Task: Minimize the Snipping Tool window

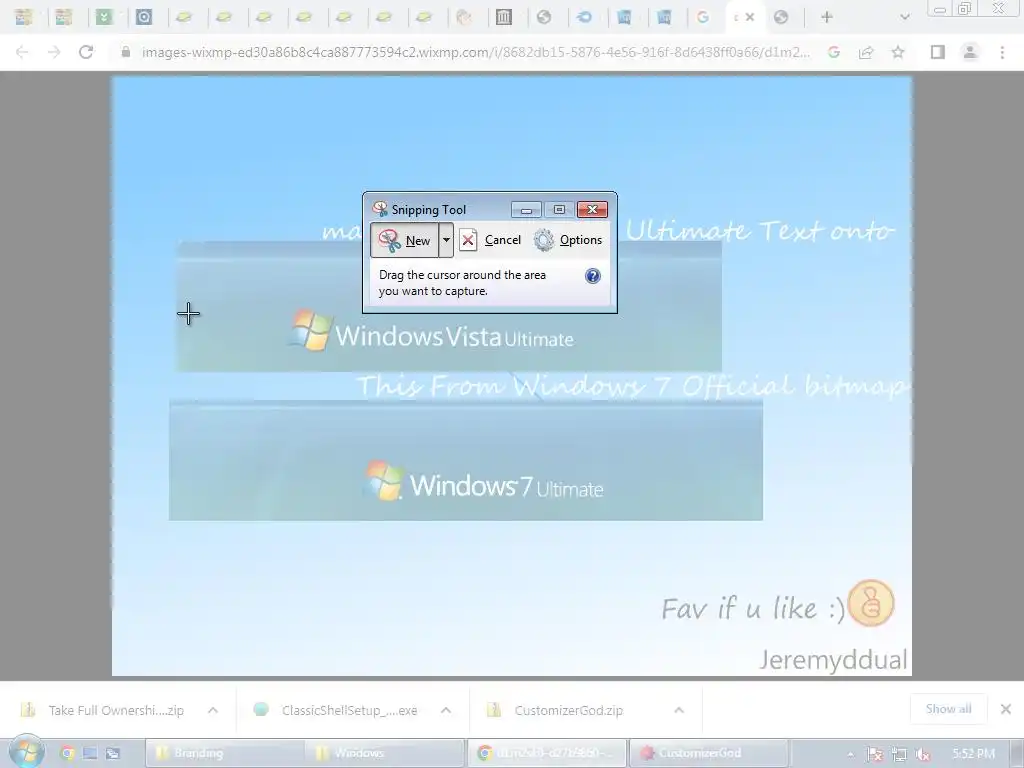Action: [526, 210]
